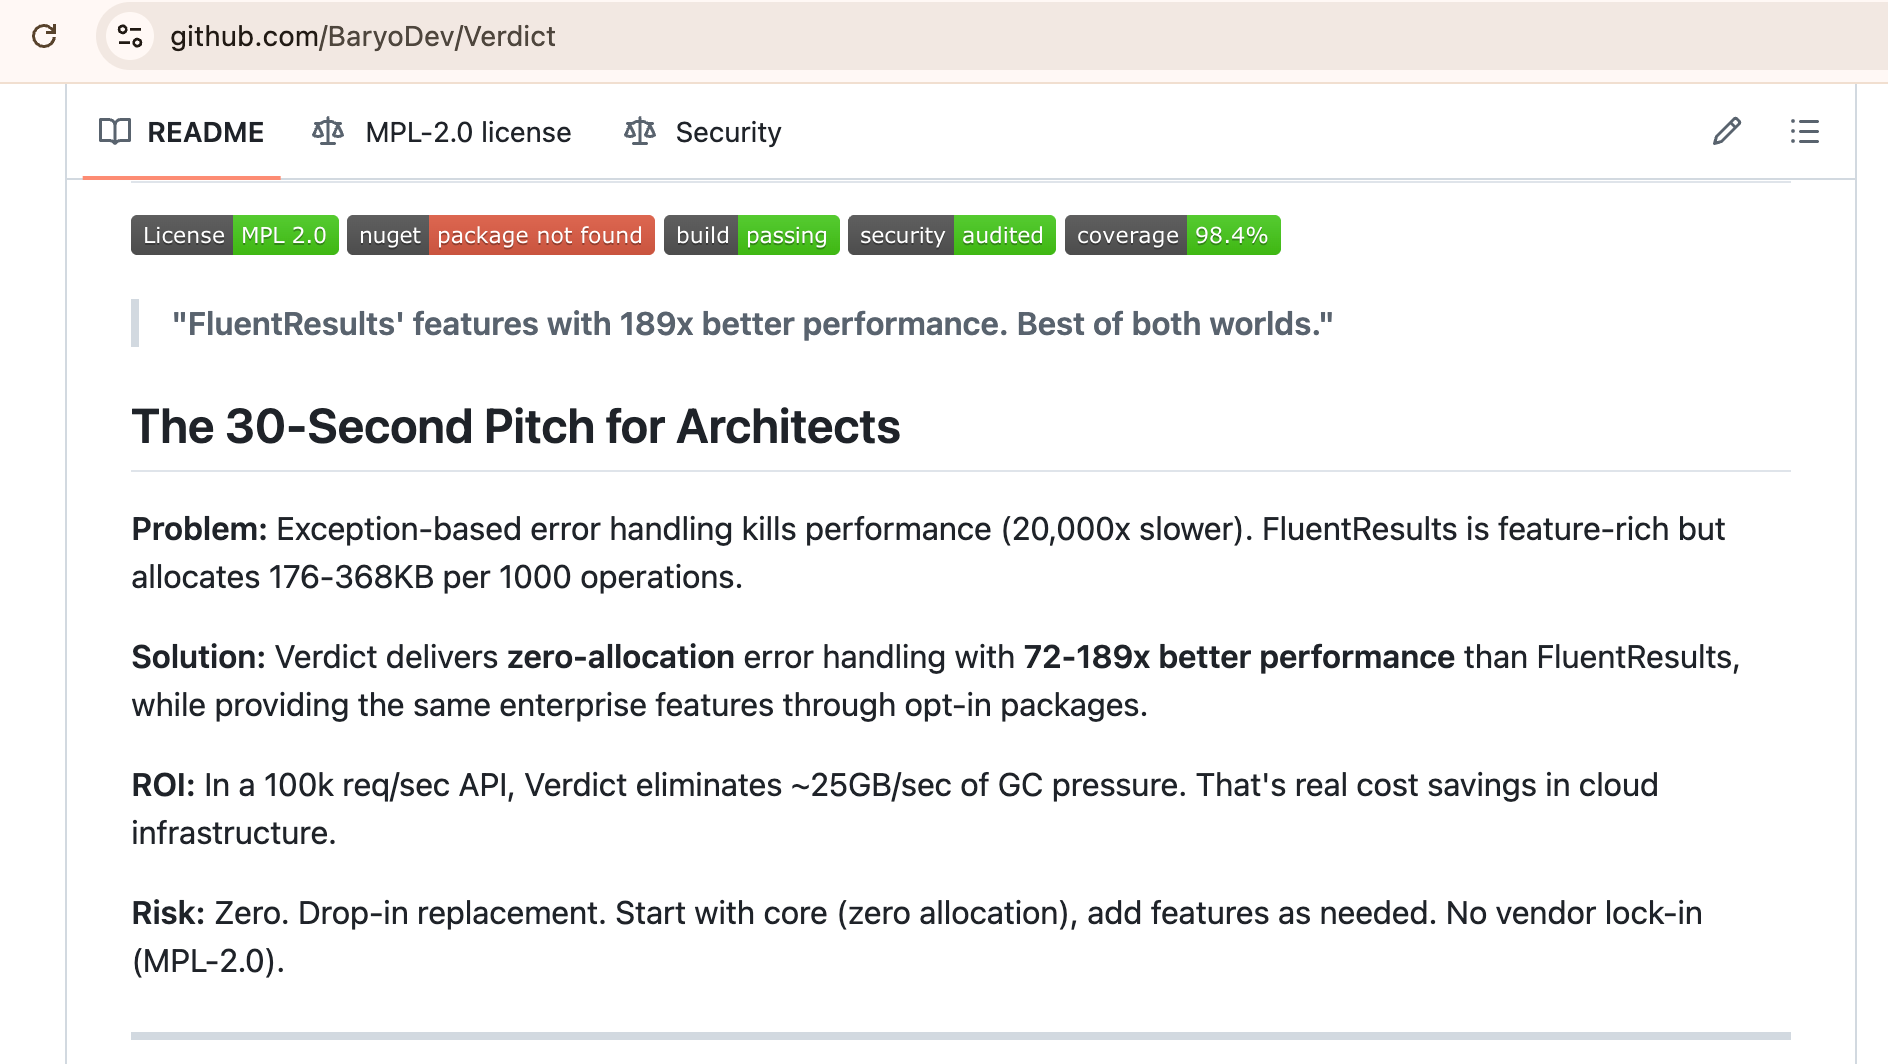Click the scales icon beside Security
The image size is (1888, 1064).
point(640,131)
